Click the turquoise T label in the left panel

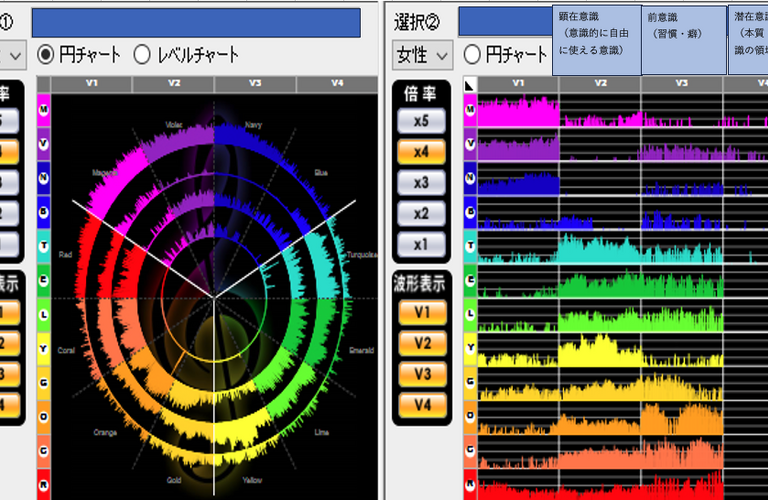[44, 246]
